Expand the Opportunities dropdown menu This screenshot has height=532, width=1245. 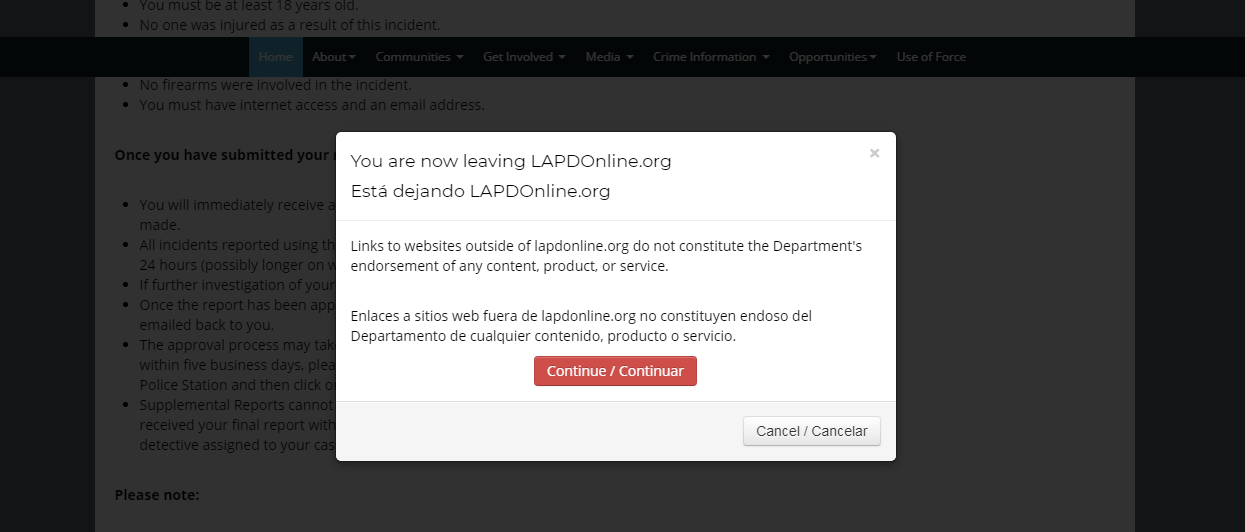click(832, 57)
